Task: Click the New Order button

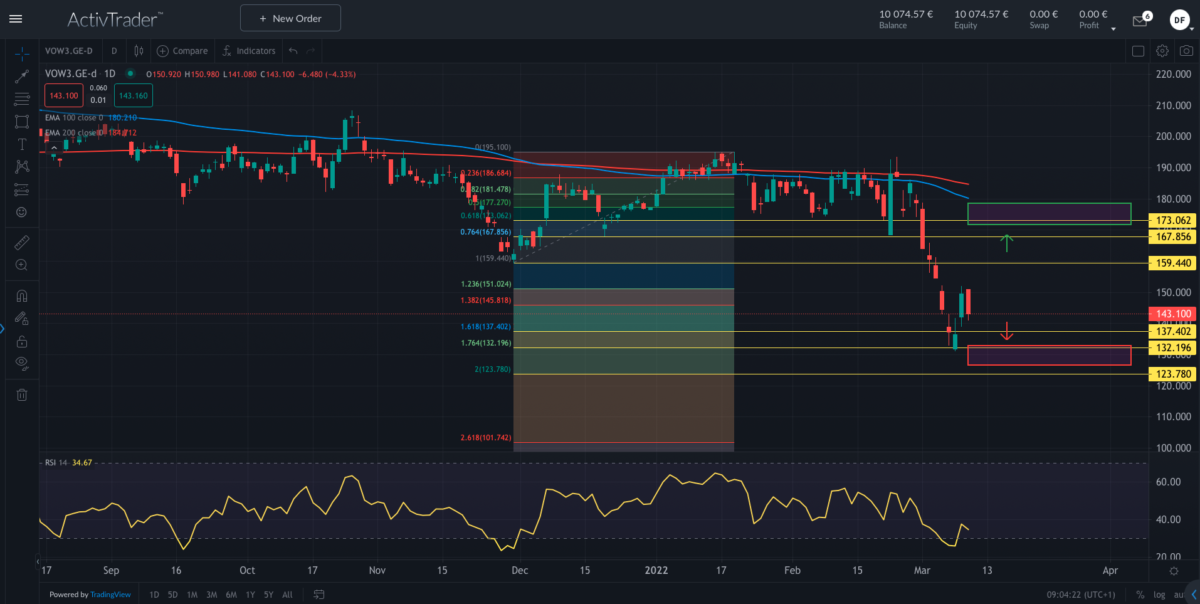Action: coord(290,17)
